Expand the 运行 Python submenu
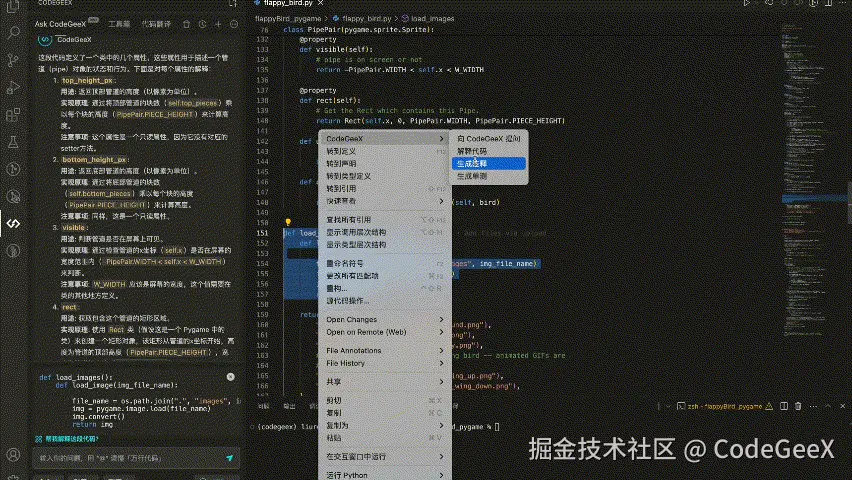This screenshot has width=852, height=480. [385, 475]
